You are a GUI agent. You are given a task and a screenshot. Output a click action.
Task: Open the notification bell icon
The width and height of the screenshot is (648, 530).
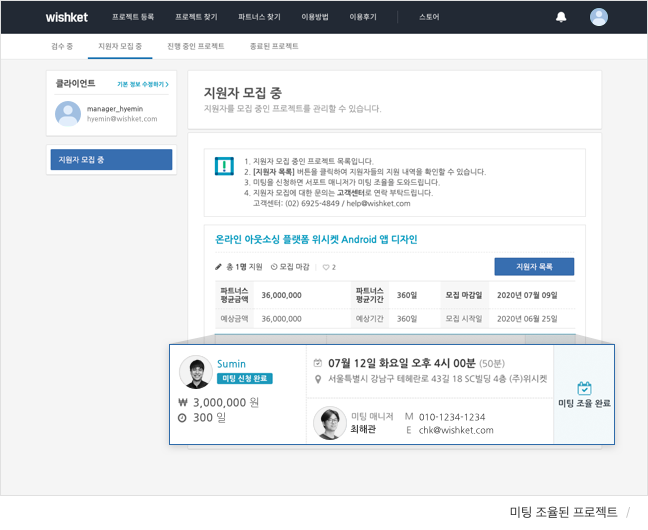(x=561, y=17)
